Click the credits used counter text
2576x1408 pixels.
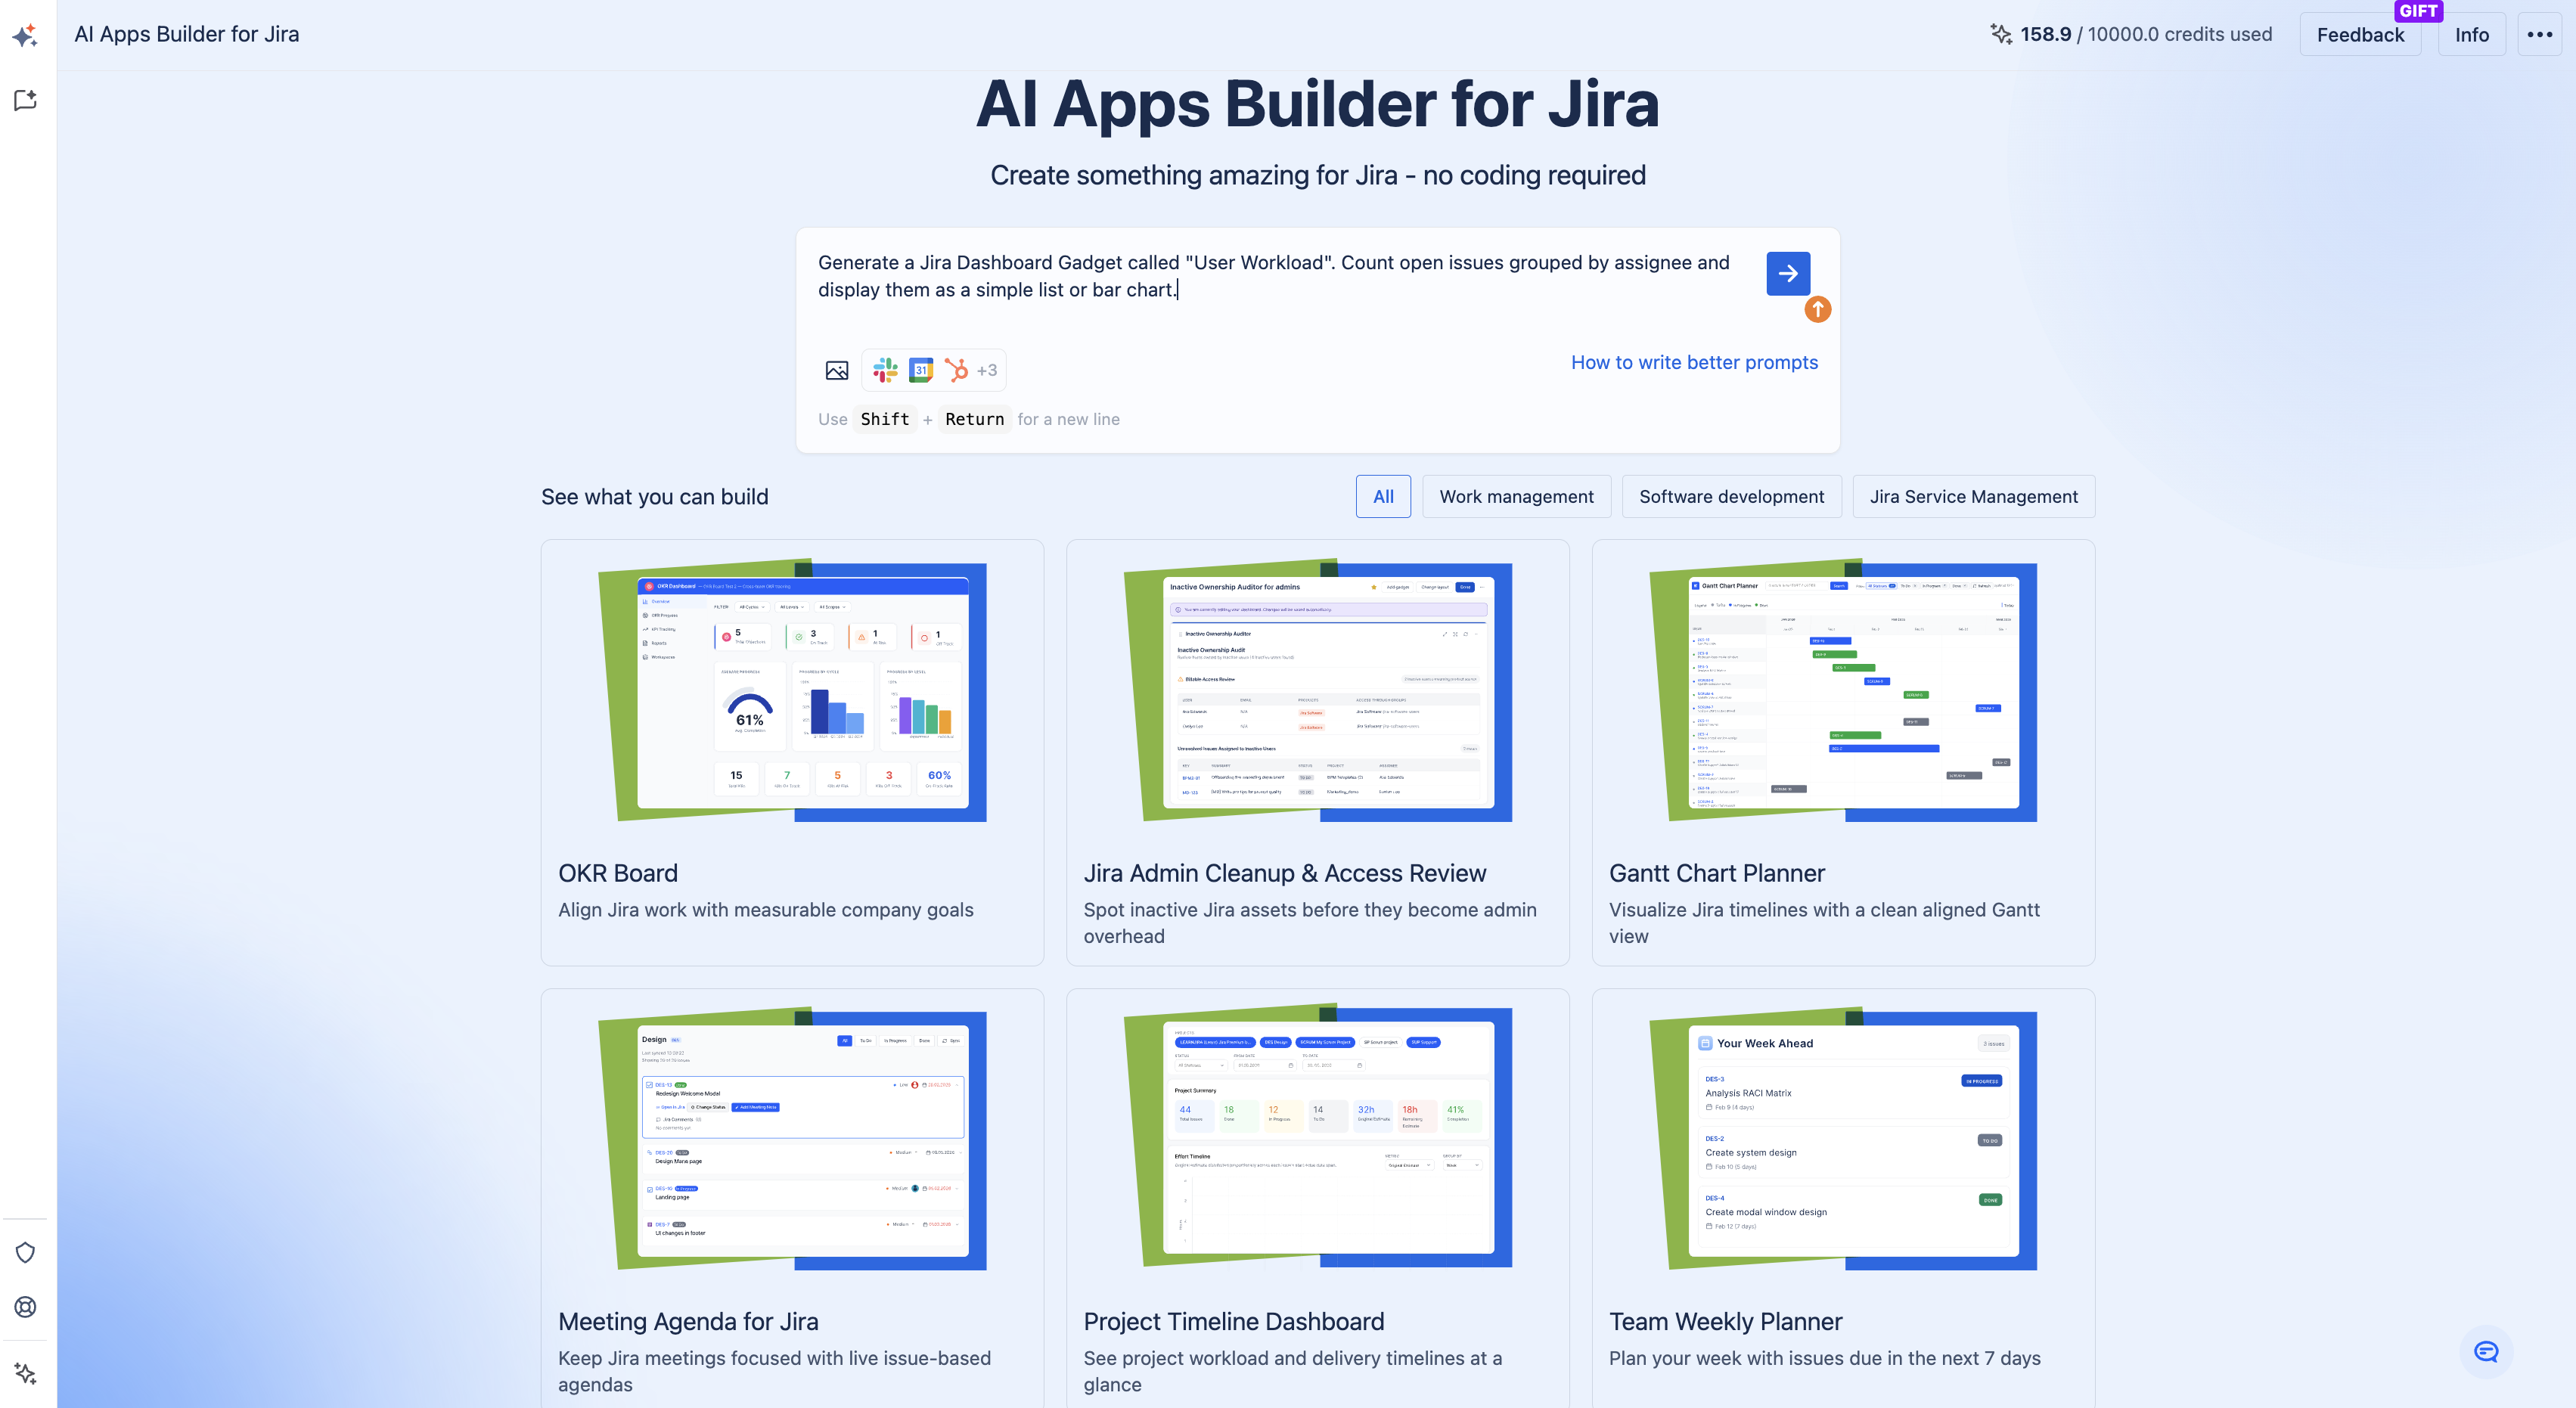click(2145, 35)
